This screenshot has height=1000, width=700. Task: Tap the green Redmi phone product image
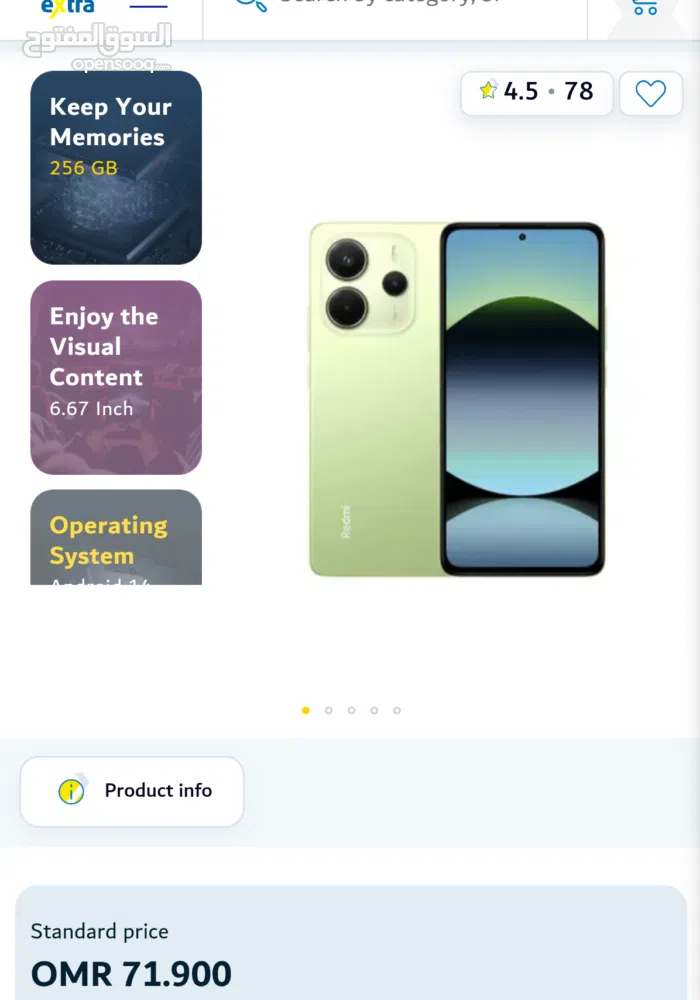[x=456, y=399]
